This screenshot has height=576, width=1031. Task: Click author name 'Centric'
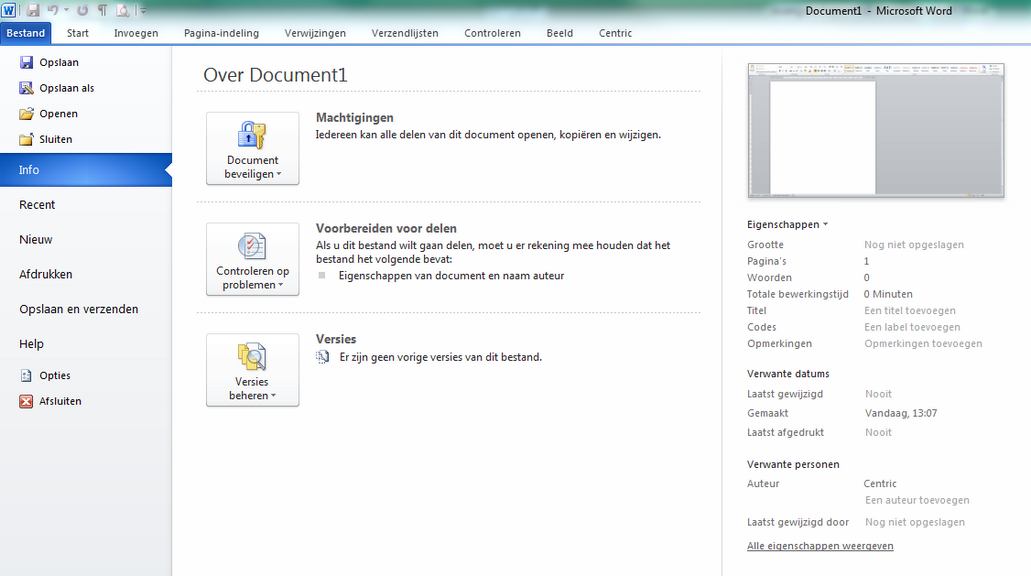[x=880, y=483]
